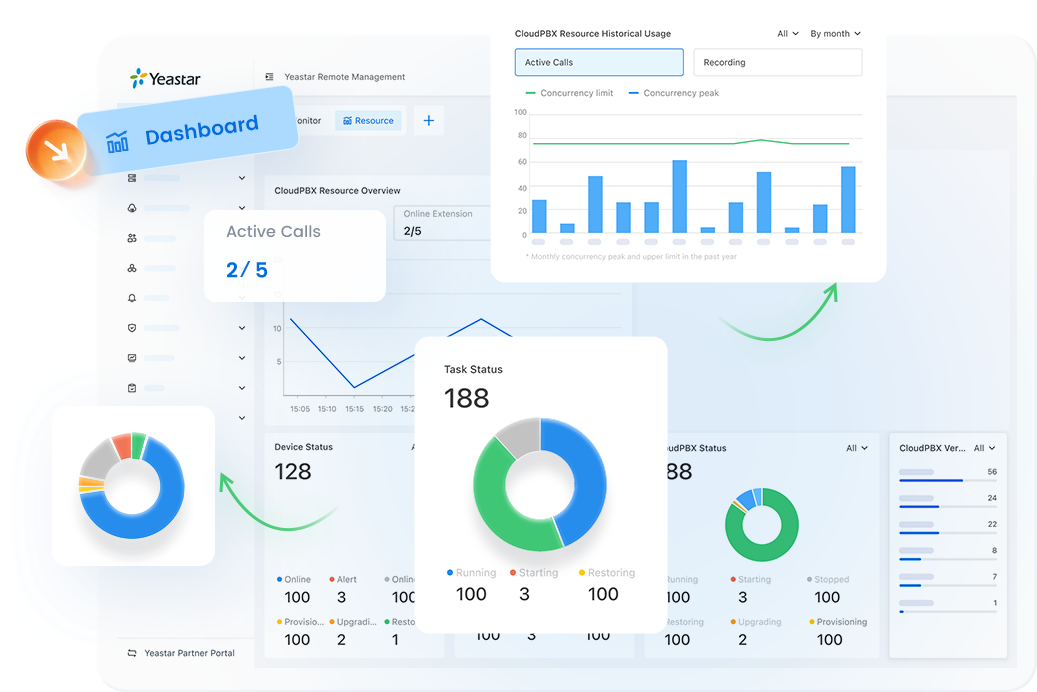
Task: Click the sidebar collapse icon near Yeastar Remote Management
Action: tap(269, 77)
